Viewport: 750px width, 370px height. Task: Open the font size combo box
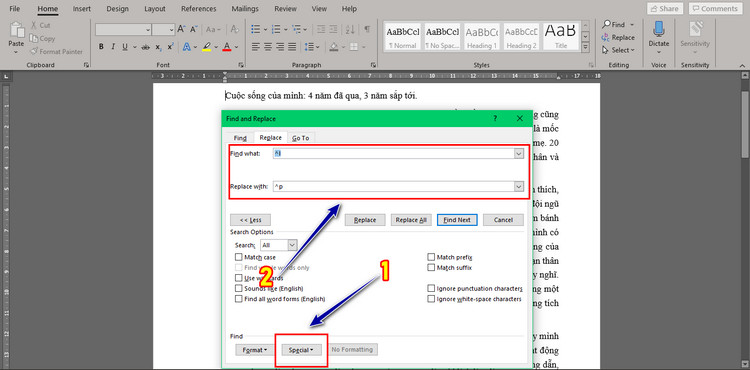click(164, 29)
